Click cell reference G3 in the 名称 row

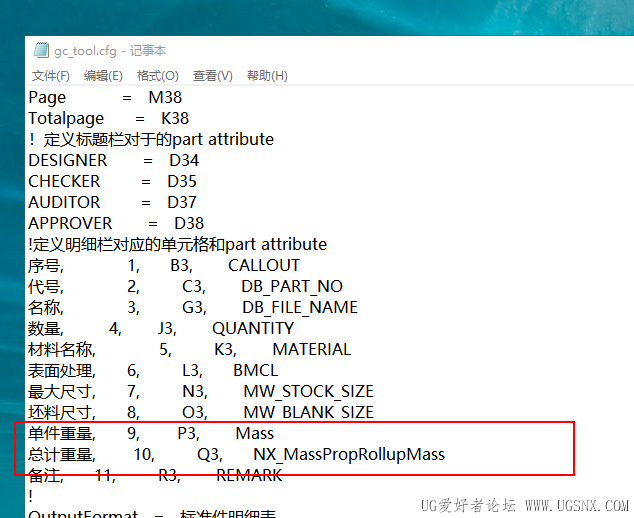coord(193,308)
